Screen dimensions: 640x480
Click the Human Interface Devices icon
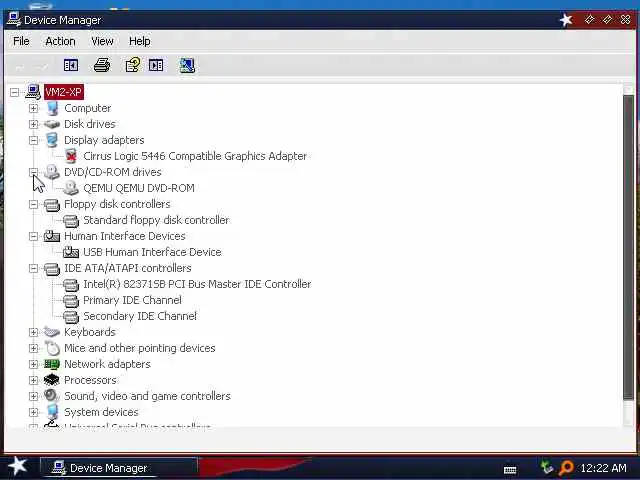(52, 236)
